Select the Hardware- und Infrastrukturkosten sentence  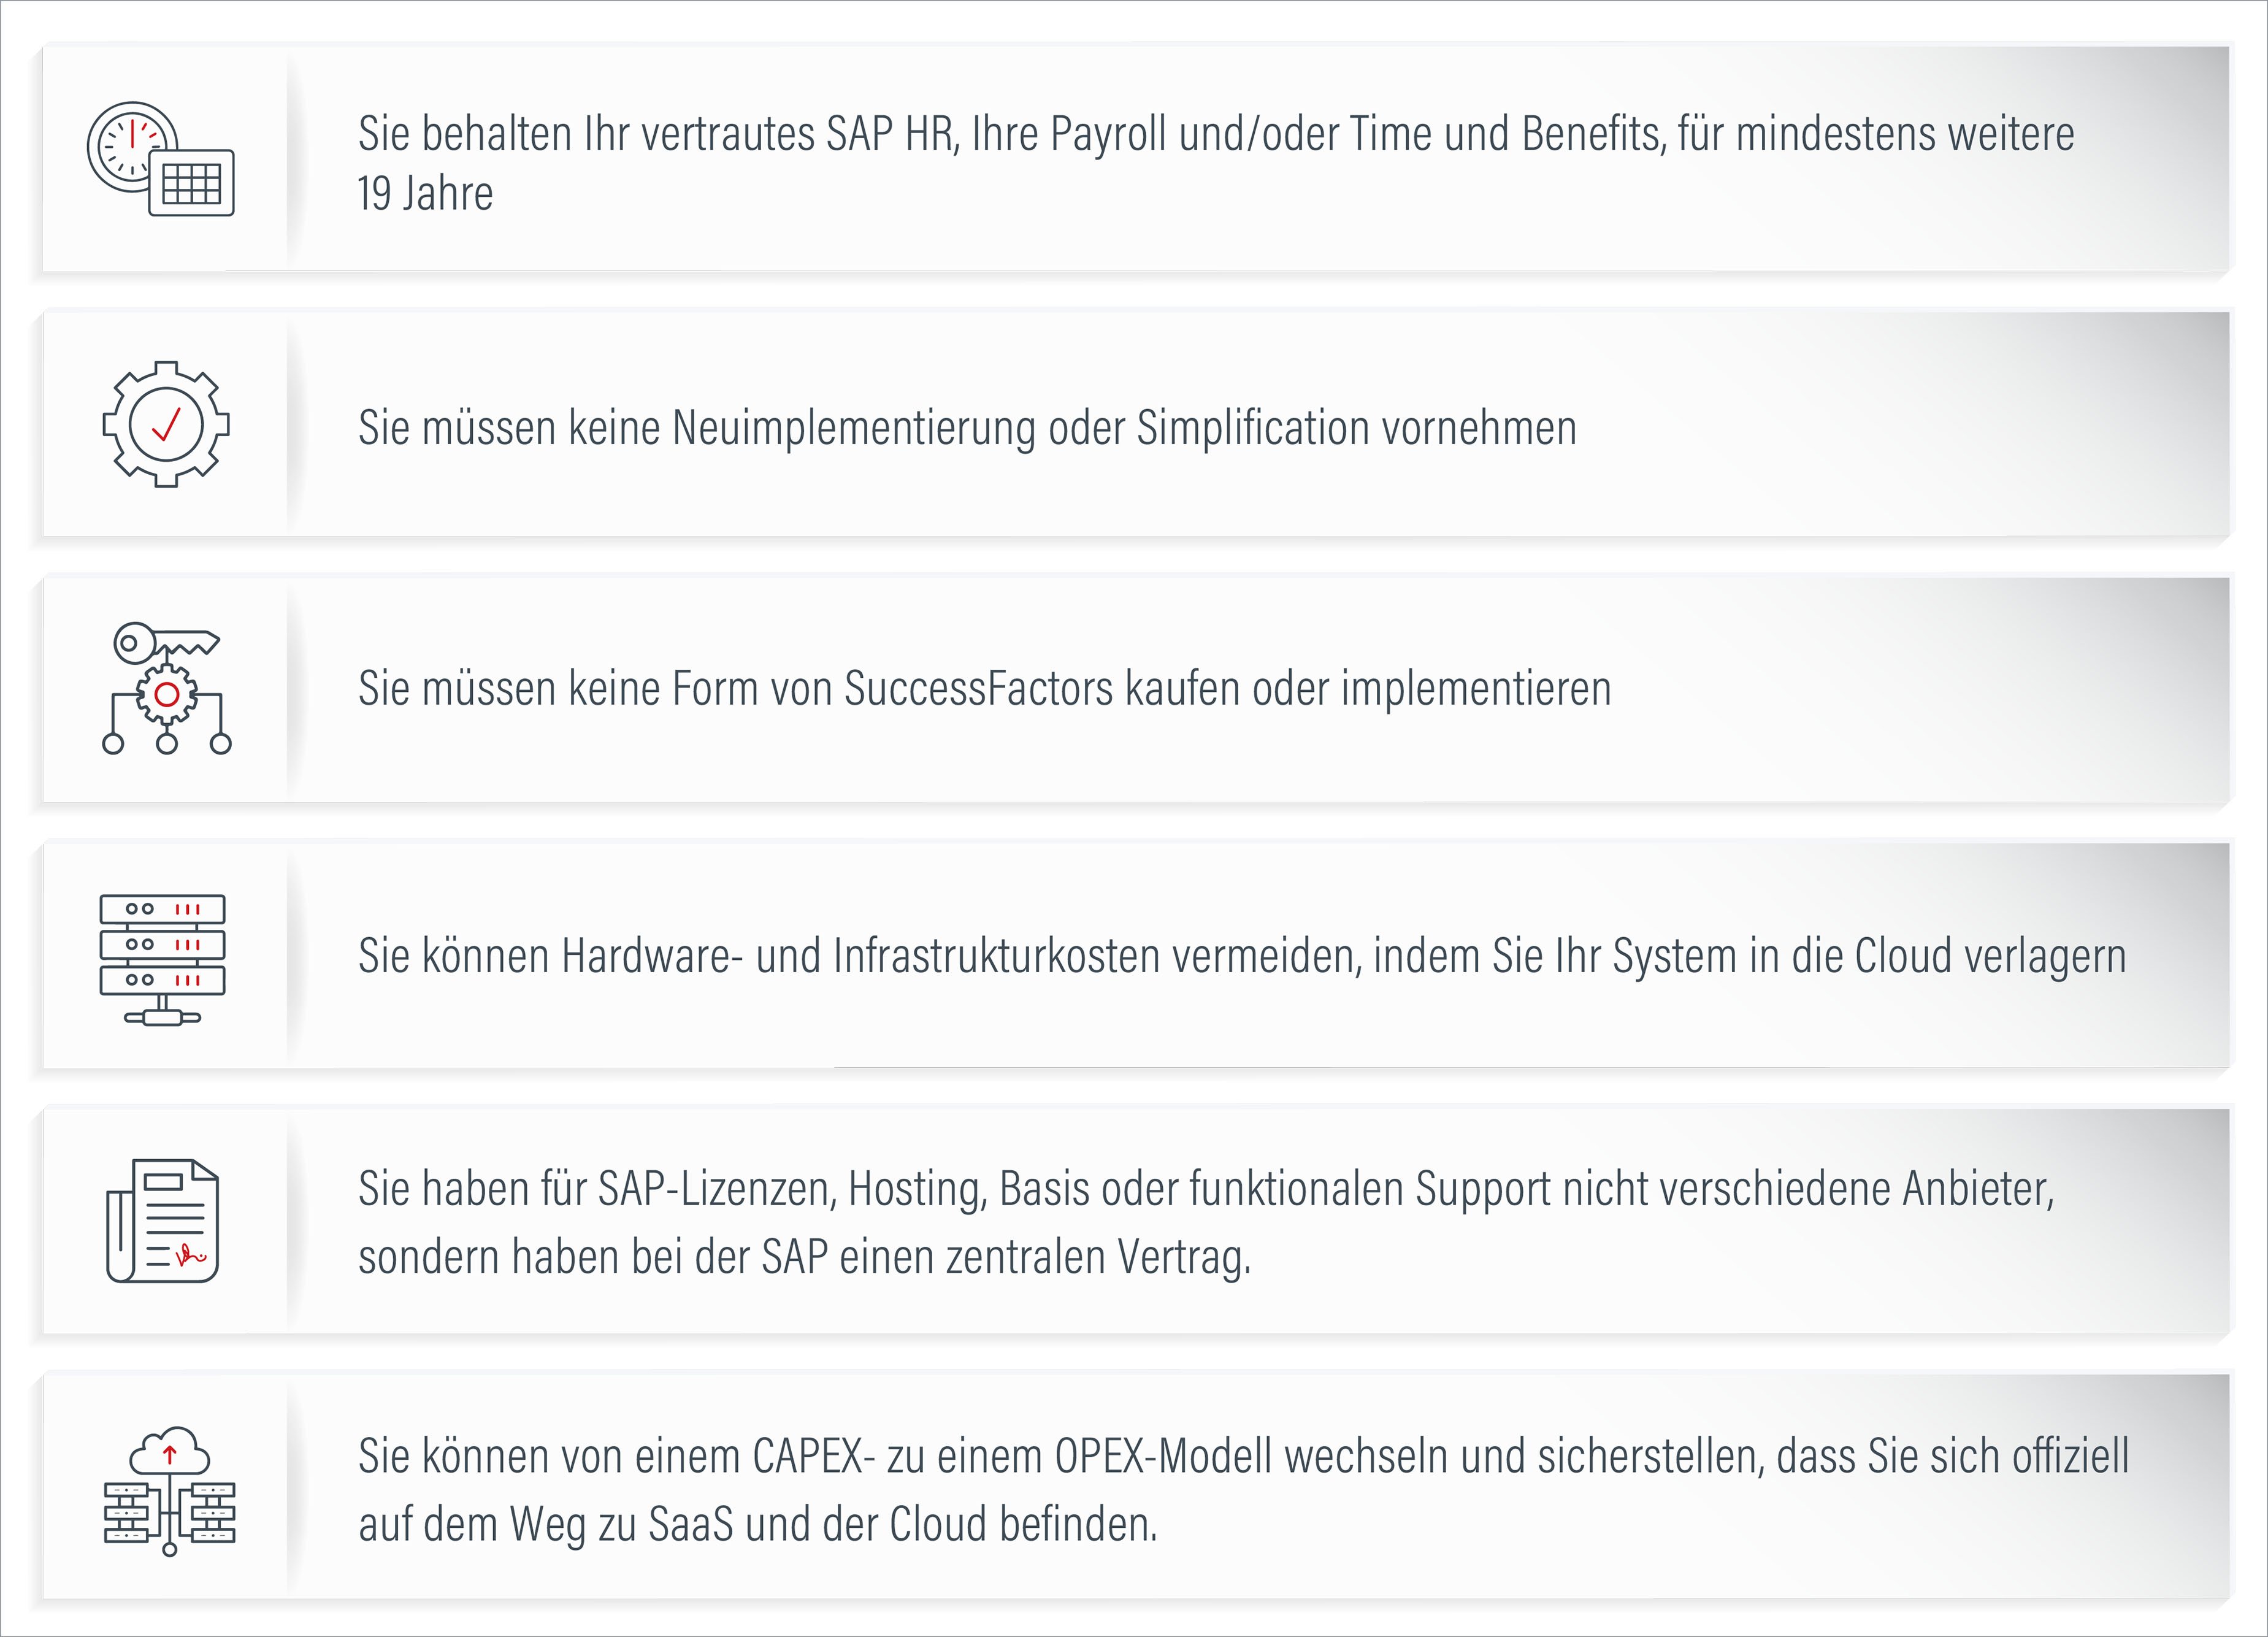point(1242,956)
